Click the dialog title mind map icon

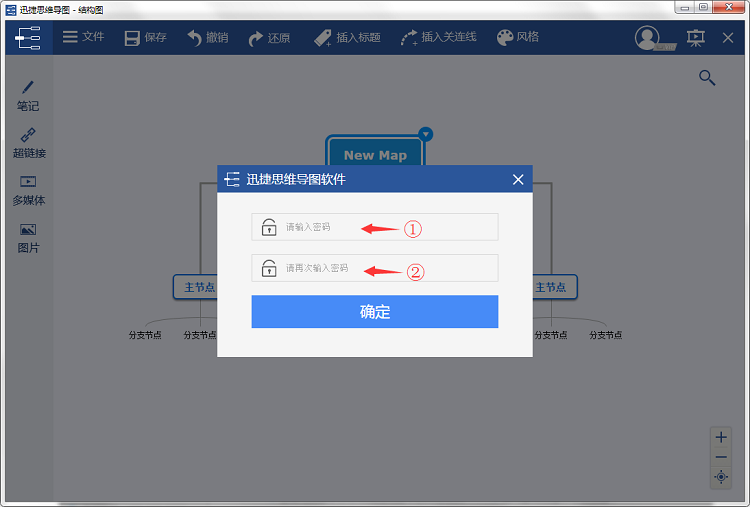point(232,179)
